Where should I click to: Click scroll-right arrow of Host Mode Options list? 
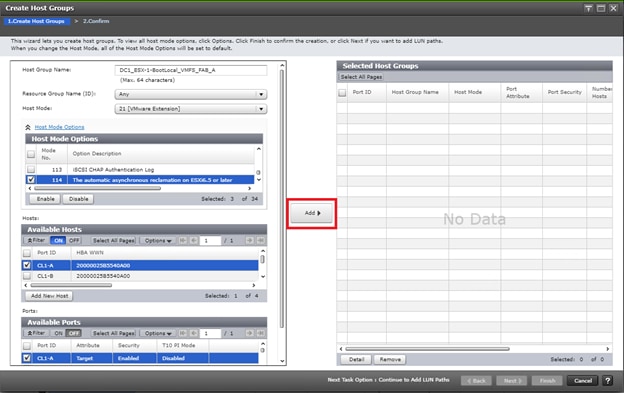tap(250, 188)
